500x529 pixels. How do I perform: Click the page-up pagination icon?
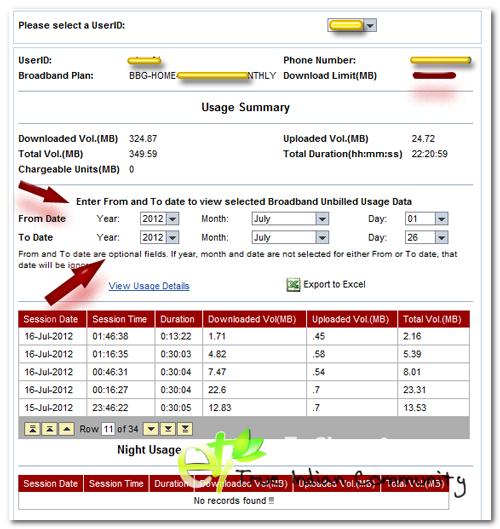tap(50, 429)
